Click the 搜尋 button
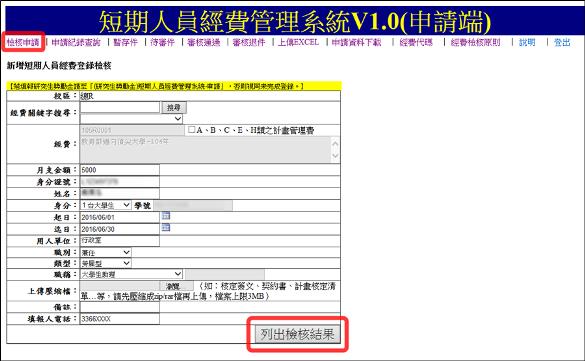 tap(174, 108)
